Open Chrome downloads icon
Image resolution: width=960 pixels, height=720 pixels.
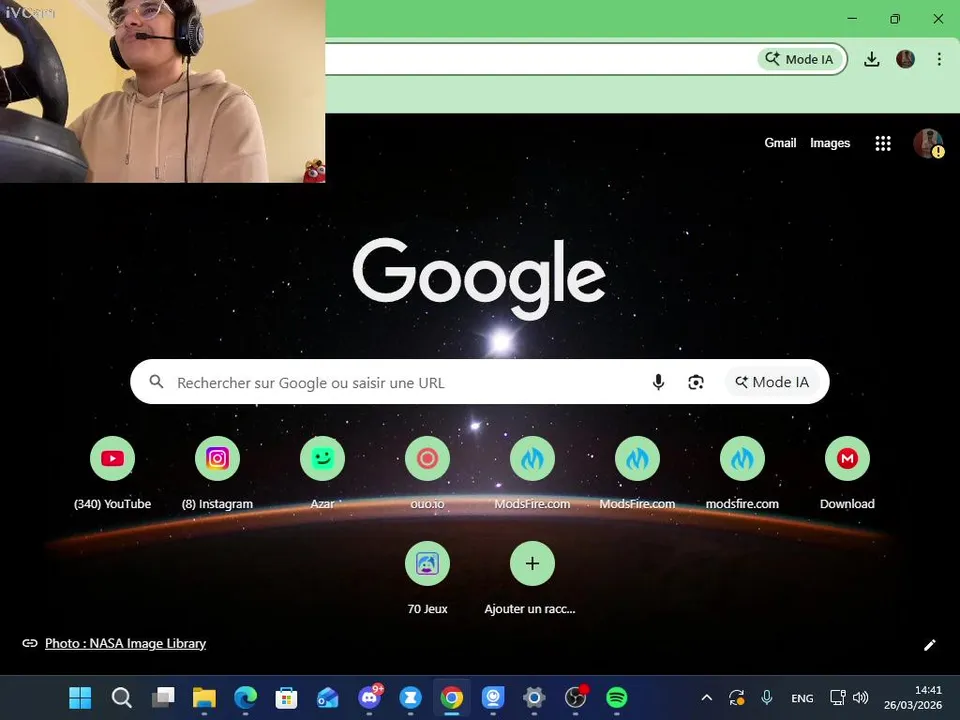872,59
